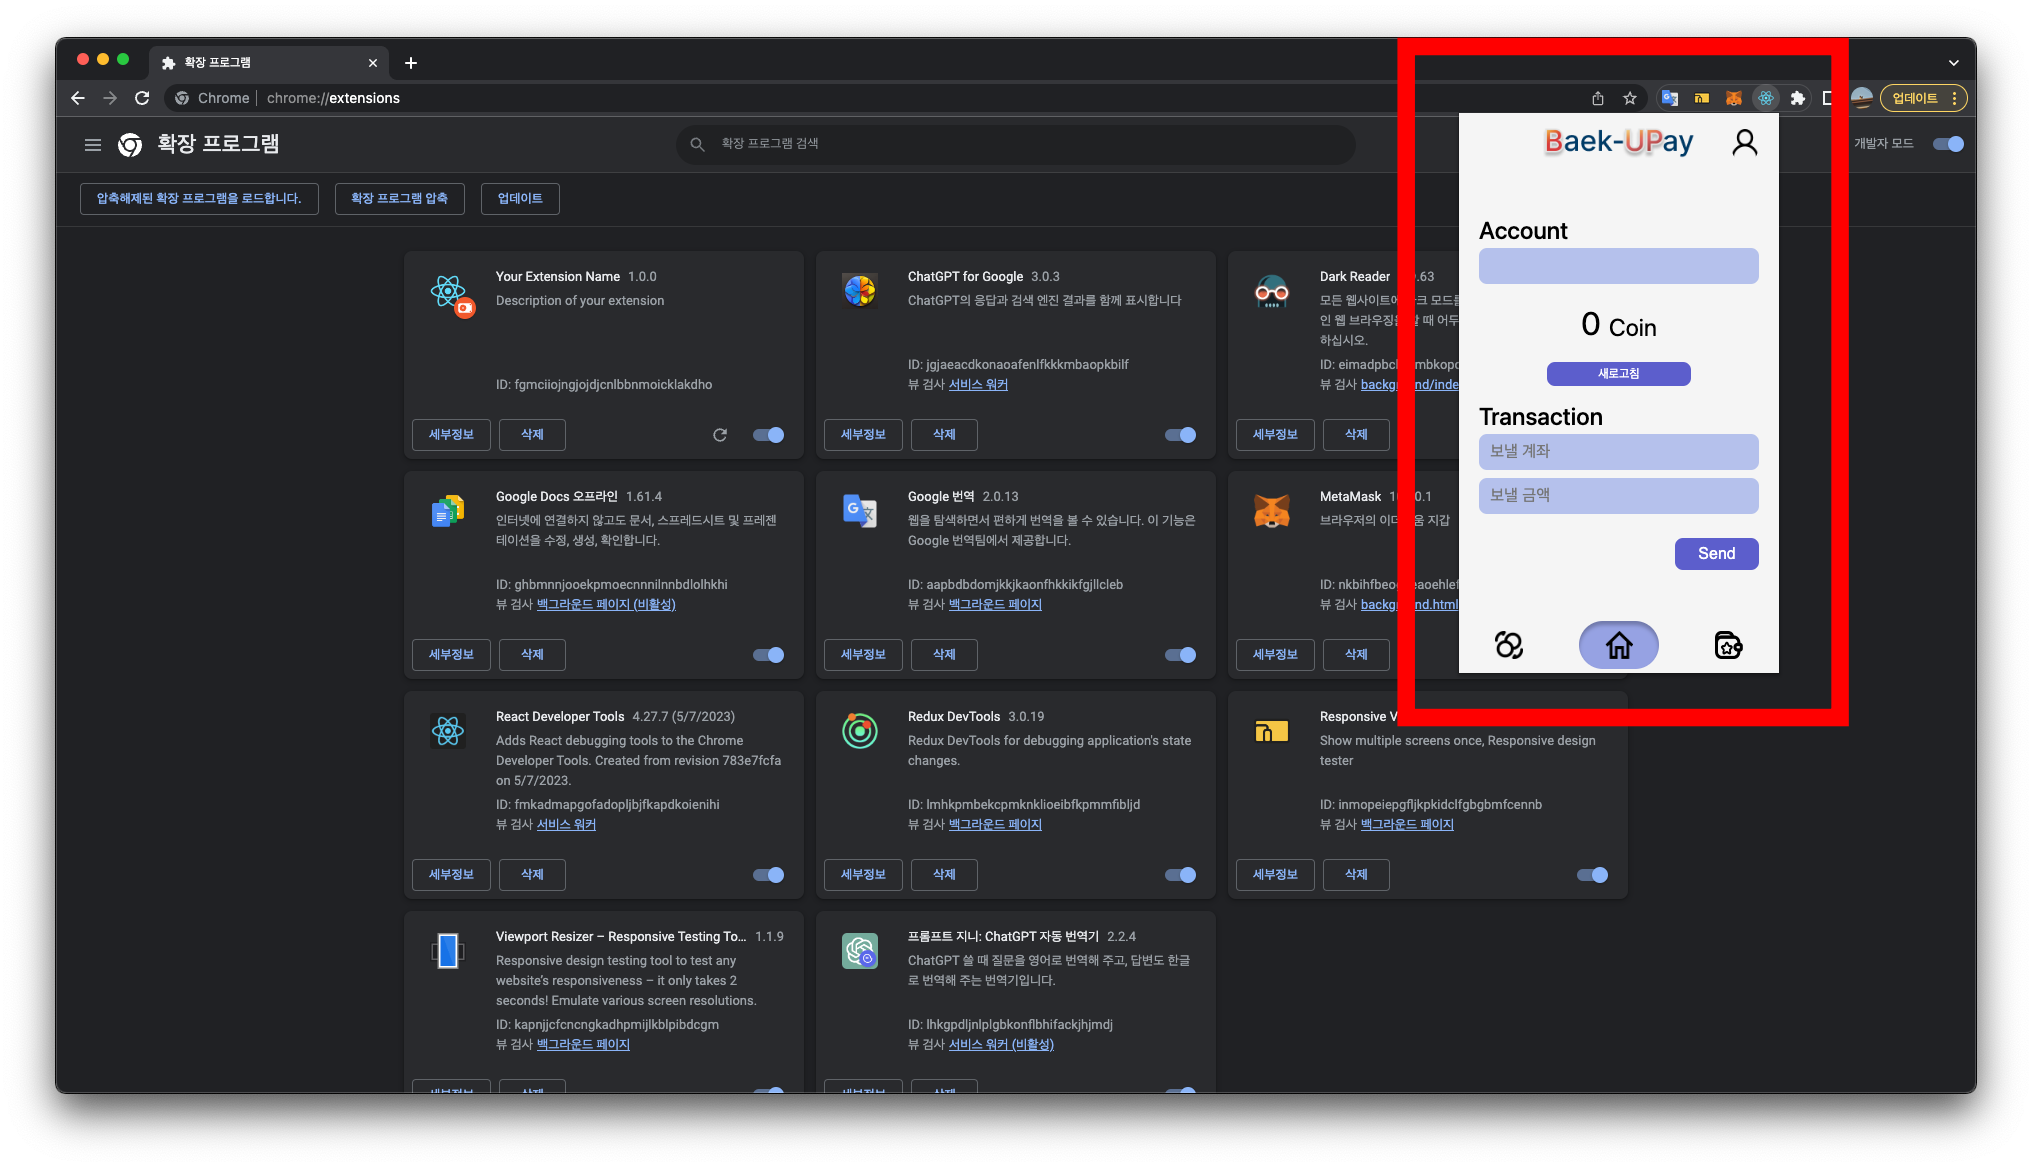This screenshot has height=1167, width=2032.
Task: Click the 새로고침 button under Coin balance
Action: point(1618,374)
